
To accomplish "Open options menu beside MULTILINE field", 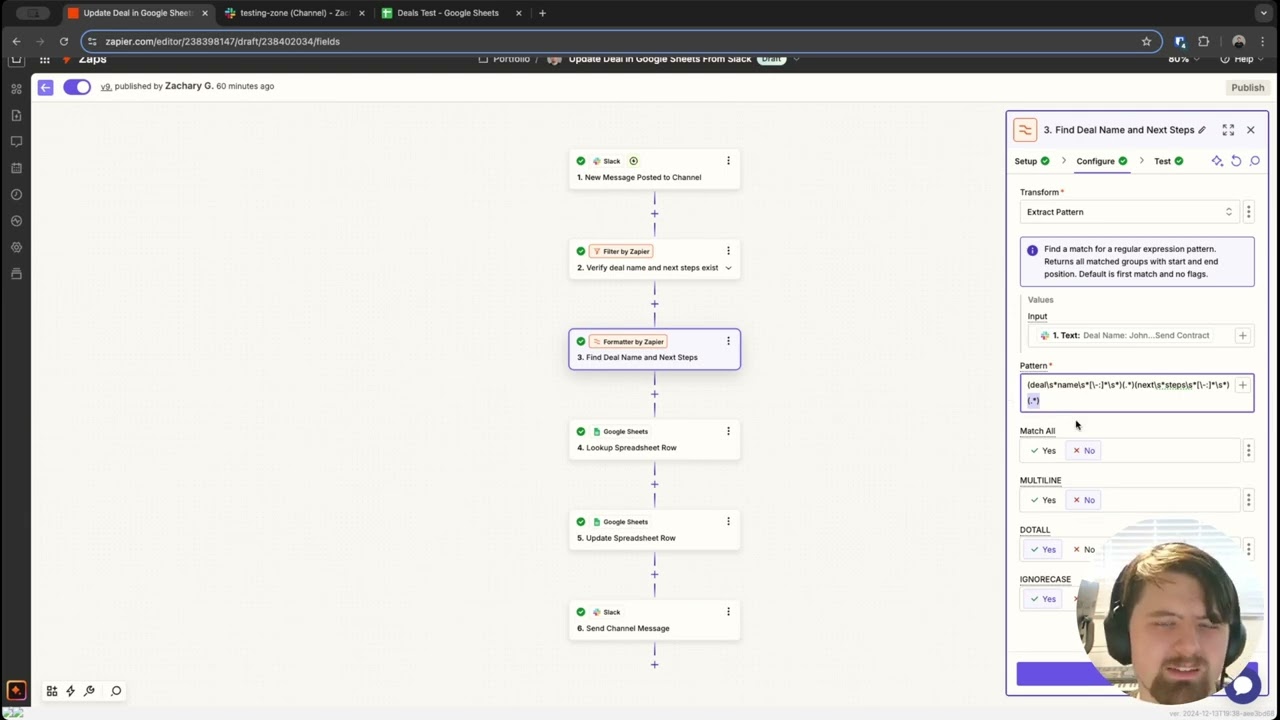I will 1248,500.
